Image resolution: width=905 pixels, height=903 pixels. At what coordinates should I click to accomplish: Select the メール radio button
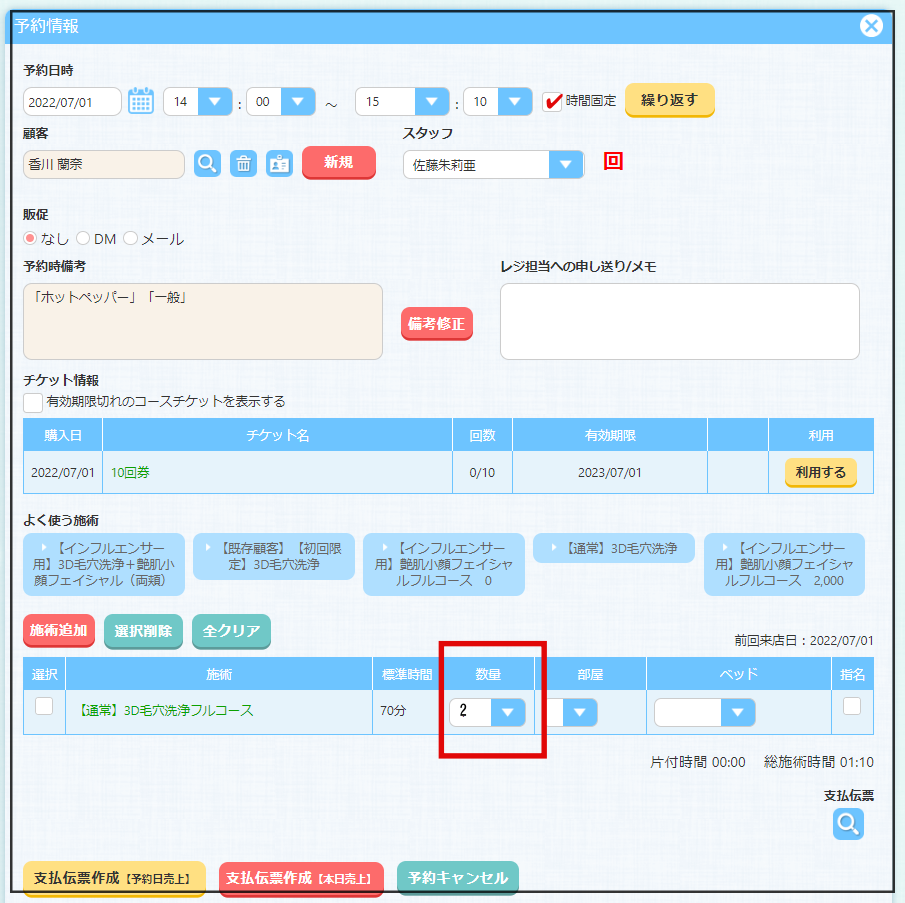click(x=130, y=239)
